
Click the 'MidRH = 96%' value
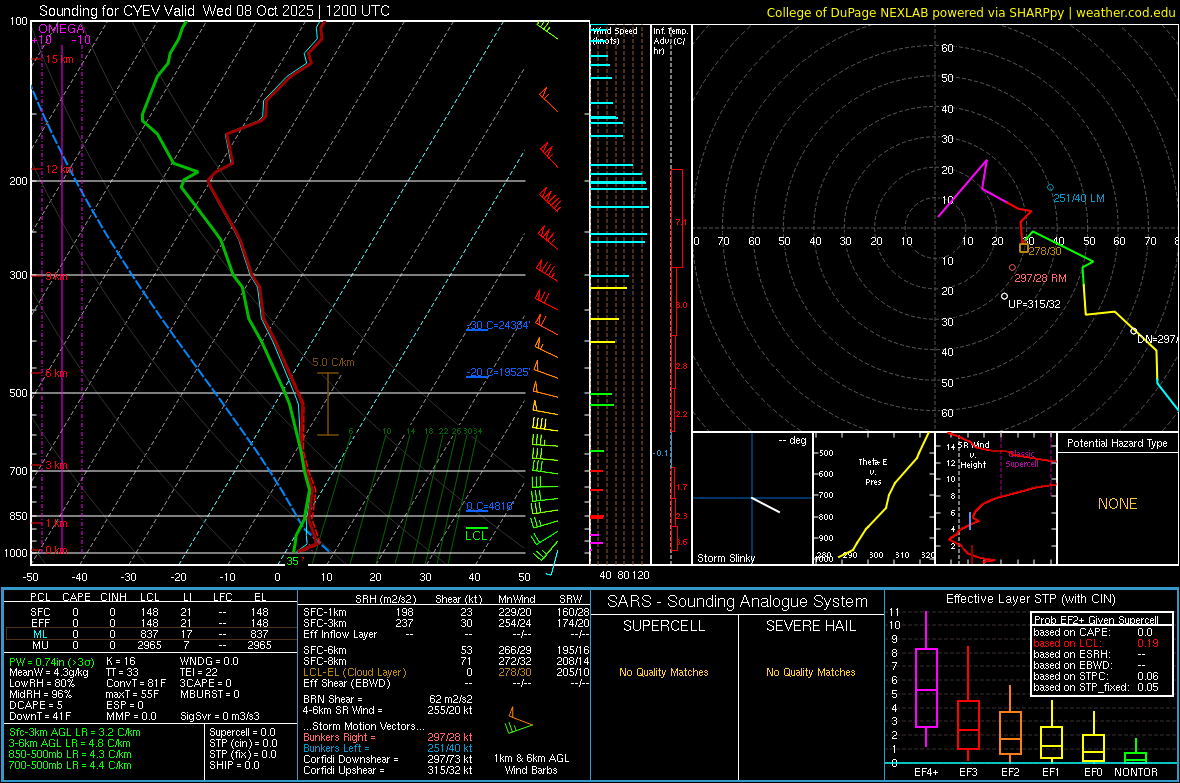pyautogui.click(x=40, y=694)
